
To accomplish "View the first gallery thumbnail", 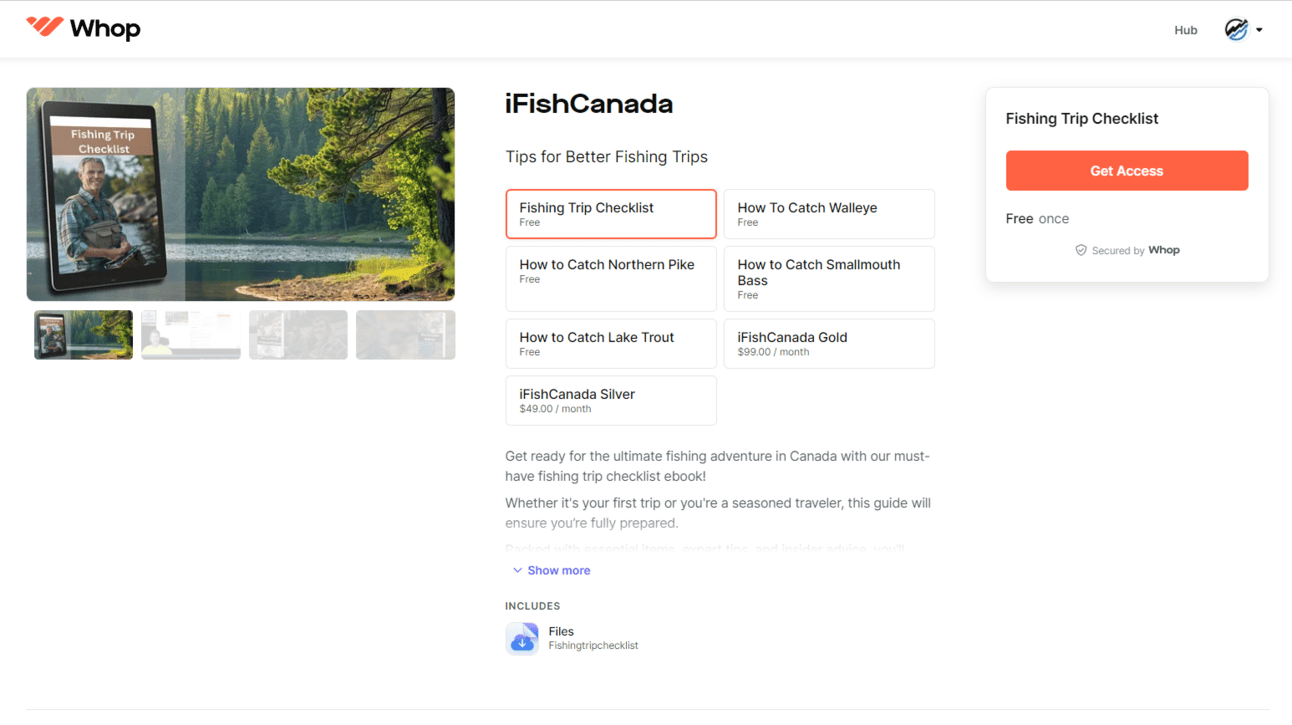I will coord(83,334).
